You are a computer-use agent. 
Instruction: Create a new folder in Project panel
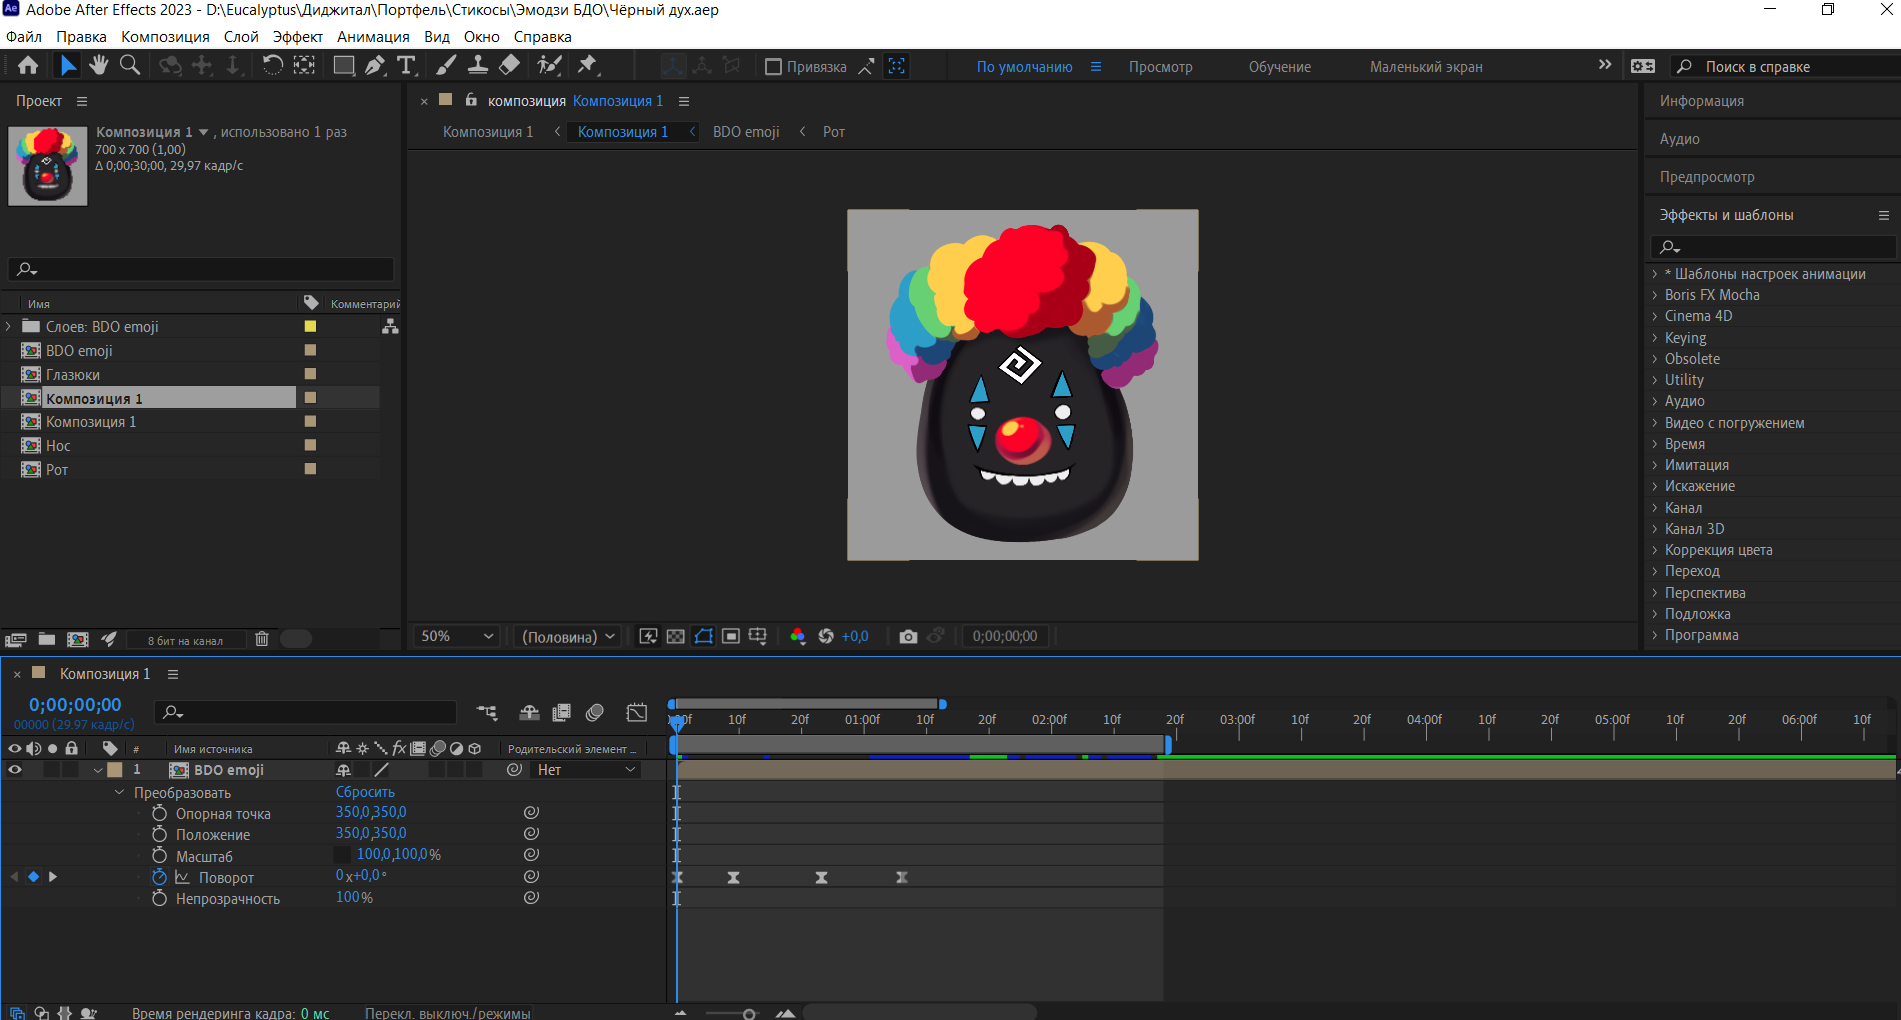point(47,639)
